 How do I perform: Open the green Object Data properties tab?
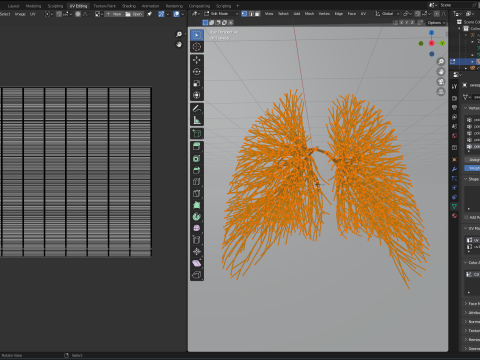click(x=454, y=206)
